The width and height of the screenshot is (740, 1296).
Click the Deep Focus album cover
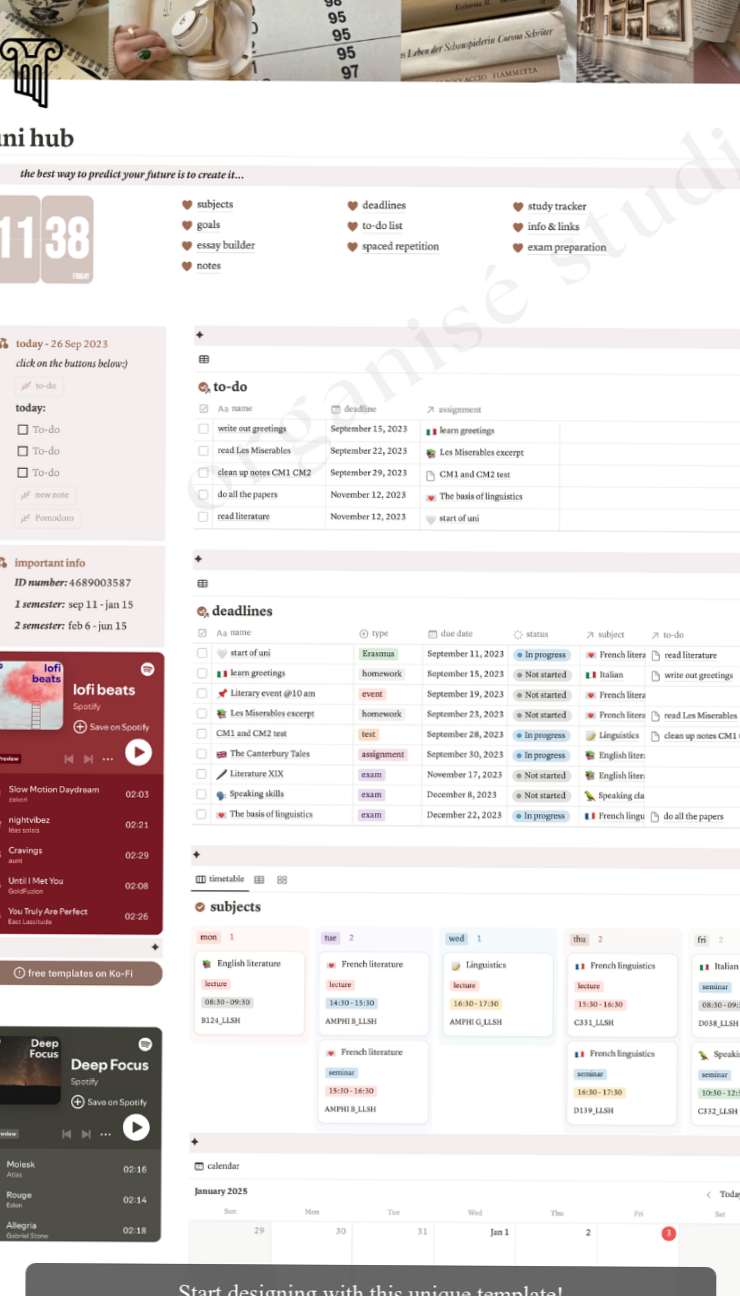pos(31,1069)
